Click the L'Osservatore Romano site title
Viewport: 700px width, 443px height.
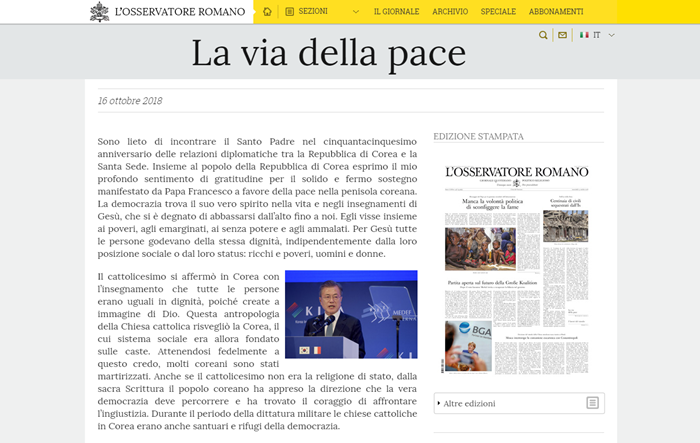point(180,12)
